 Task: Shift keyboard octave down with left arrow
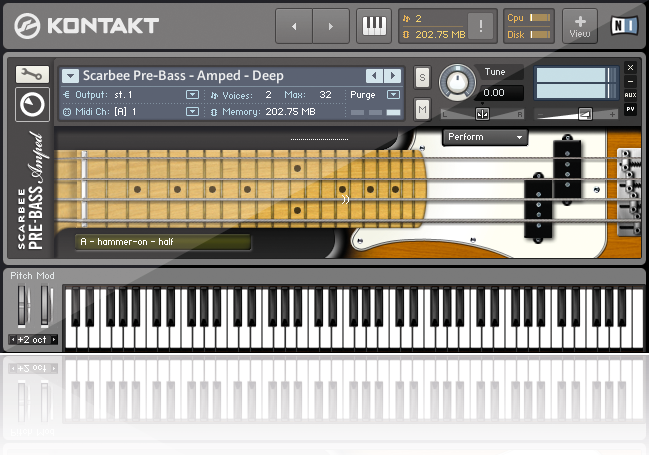[13, 340]
